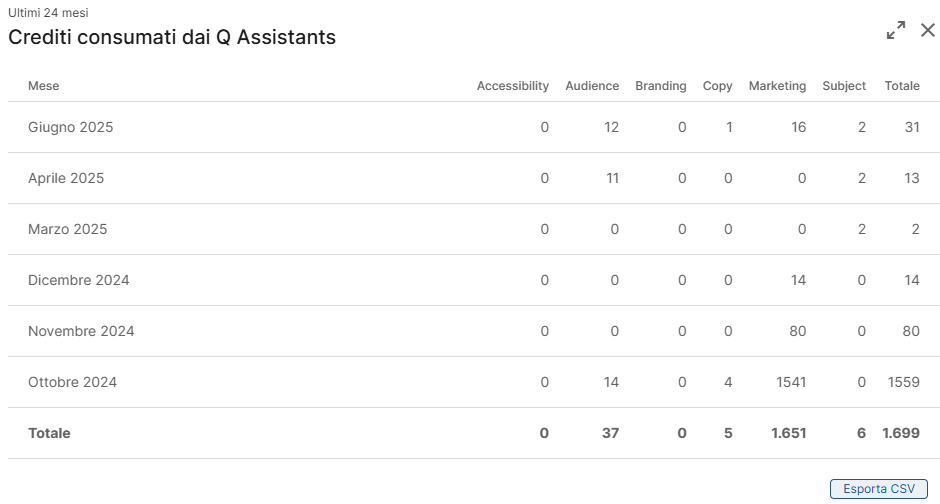Close the Crediti consumati panel
940x504 pixels.
click(x=927, y=30)
